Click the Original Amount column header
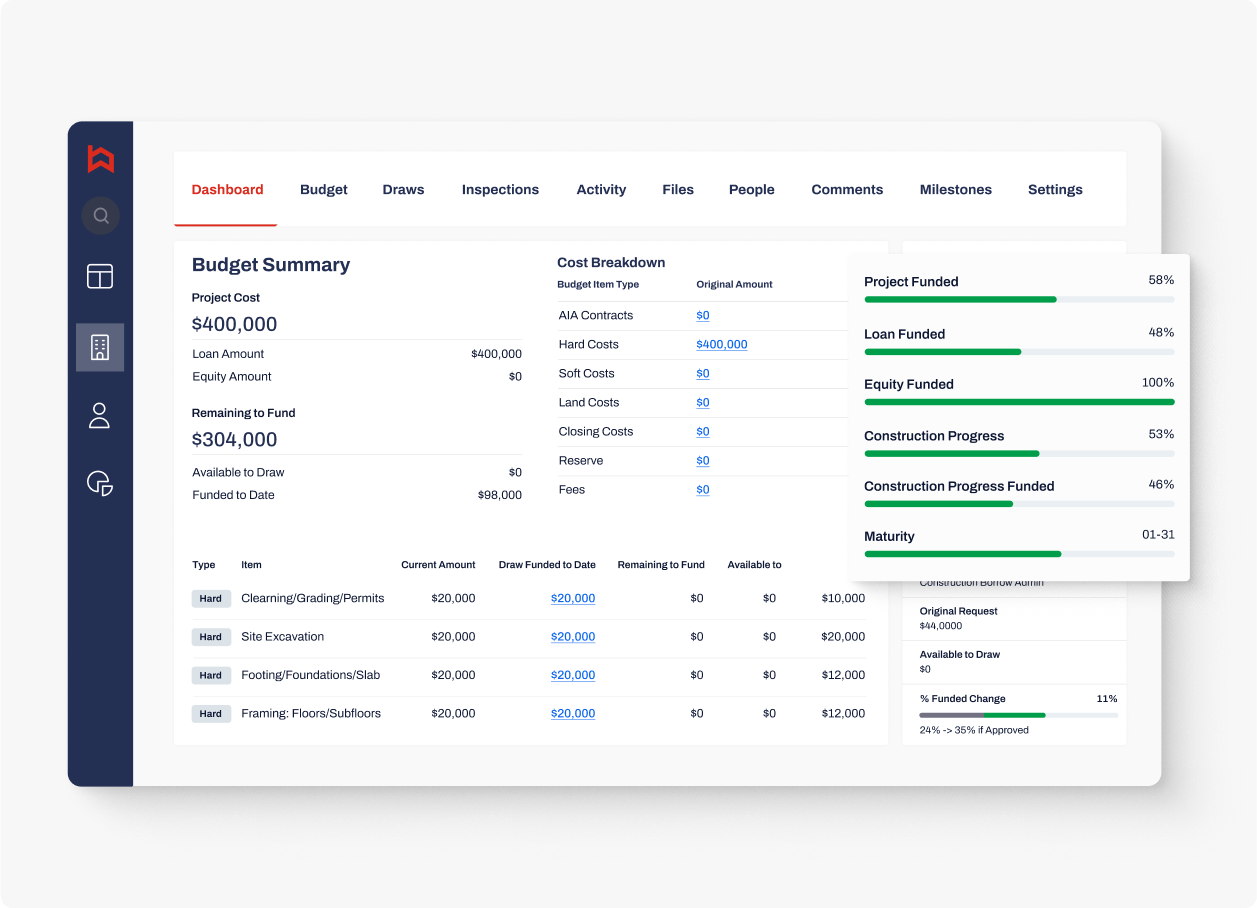 click(735, 285)
